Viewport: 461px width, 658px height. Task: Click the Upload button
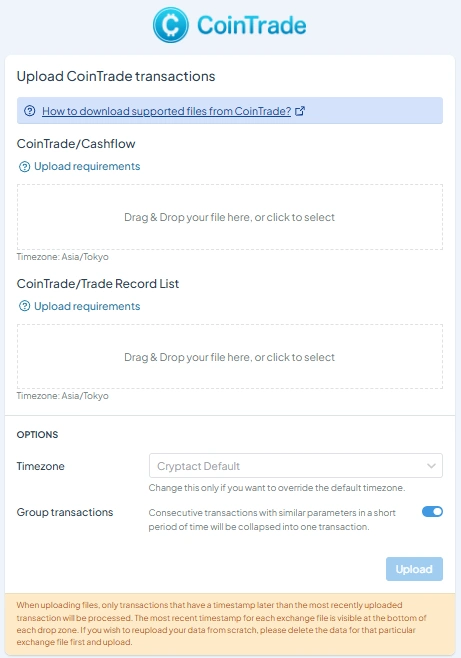(414, 569)
